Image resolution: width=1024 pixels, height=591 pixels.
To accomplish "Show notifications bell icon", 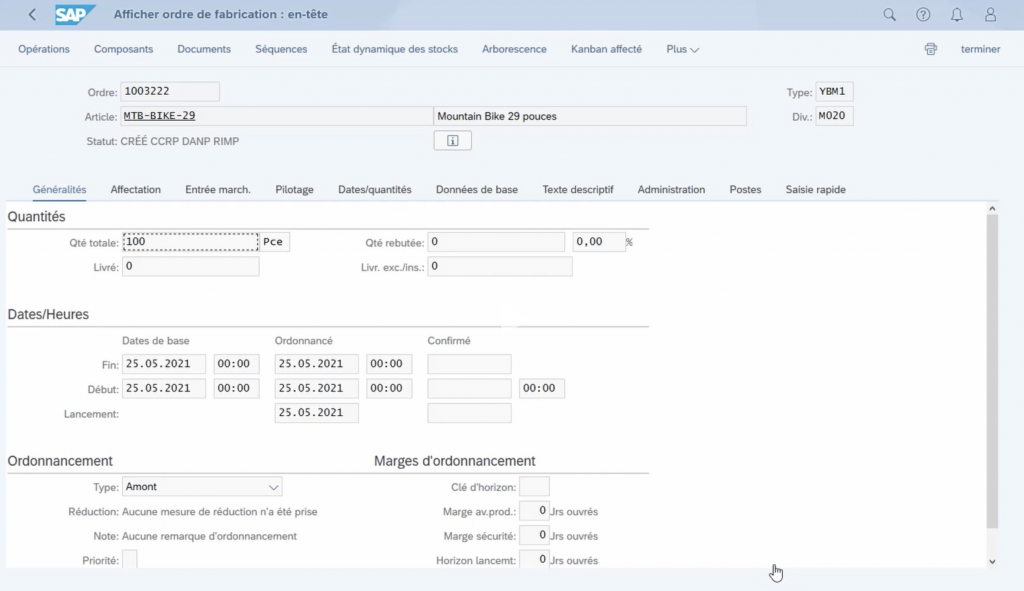I will coord(957,15).
